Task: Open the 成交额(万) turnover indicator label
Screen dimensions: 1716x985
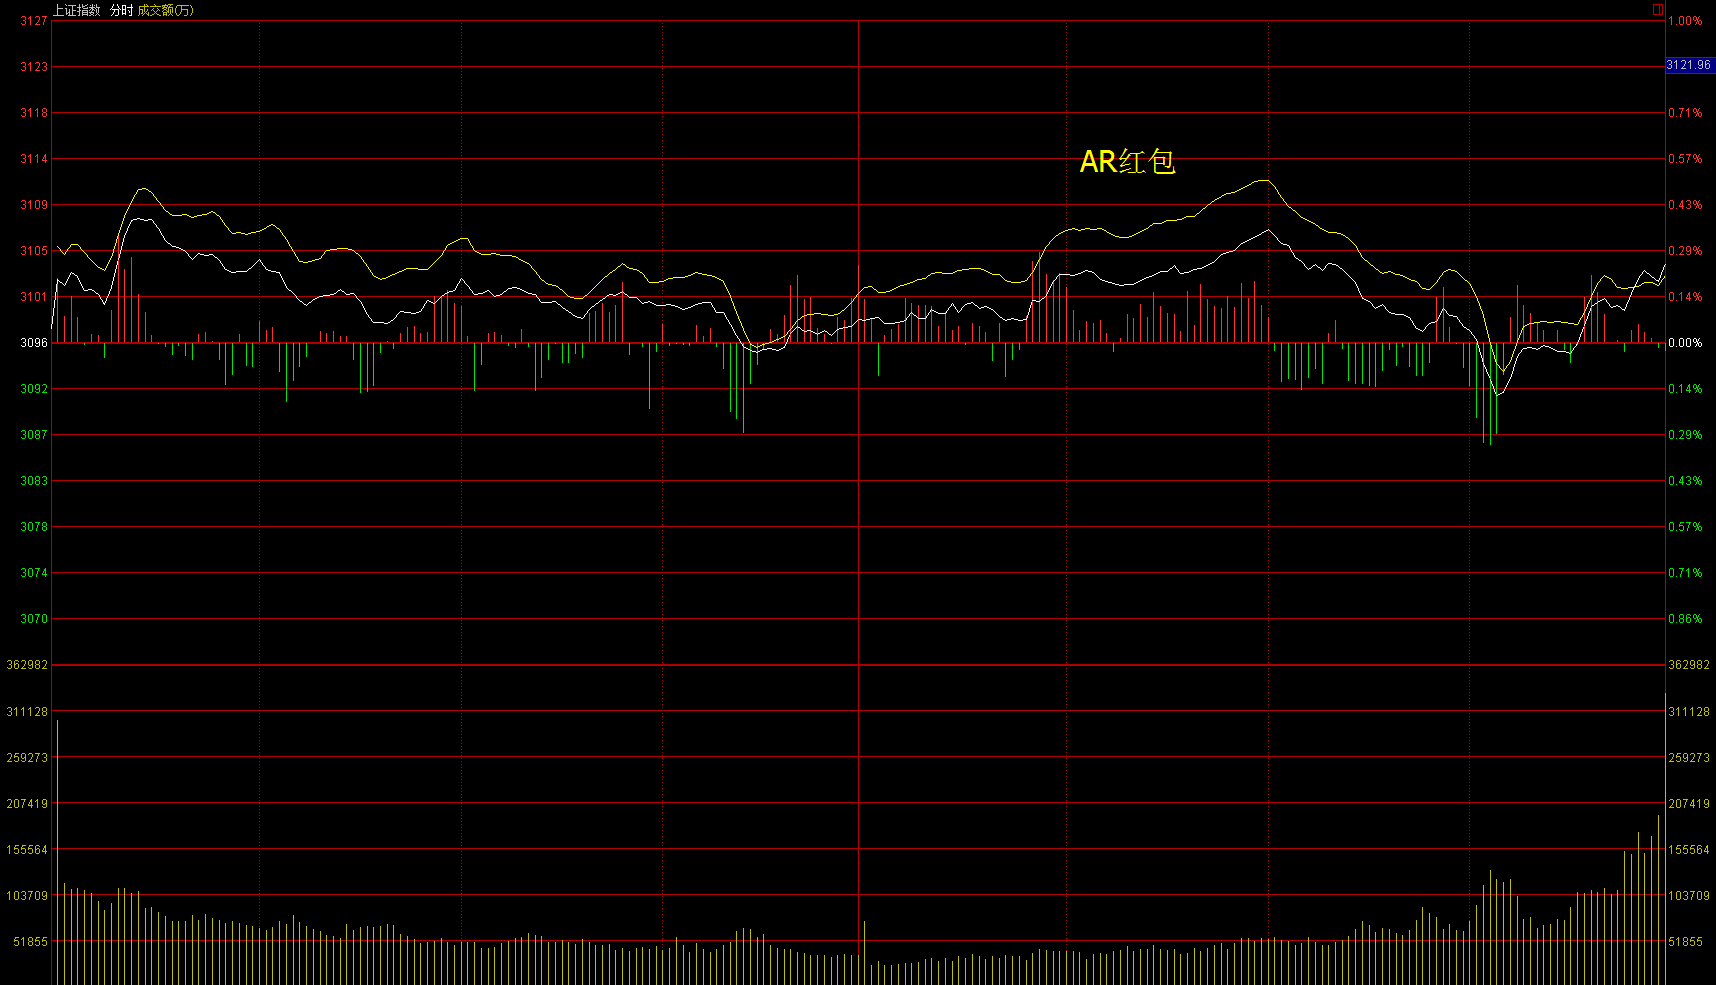Action: 166,10
